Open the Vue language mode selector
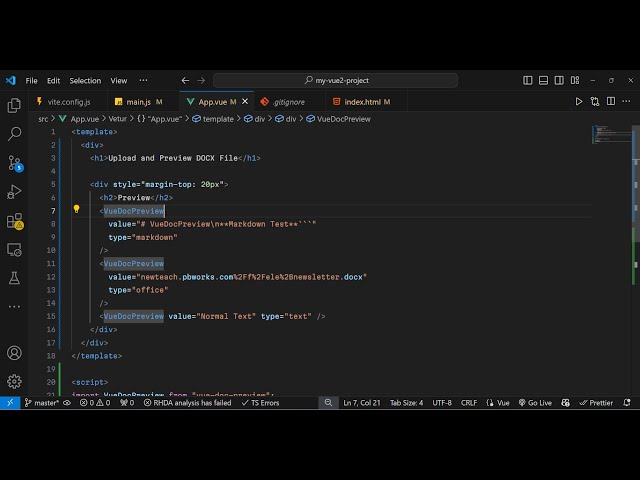This screenshot has height=480, width=640. click(x=499, y=403)
